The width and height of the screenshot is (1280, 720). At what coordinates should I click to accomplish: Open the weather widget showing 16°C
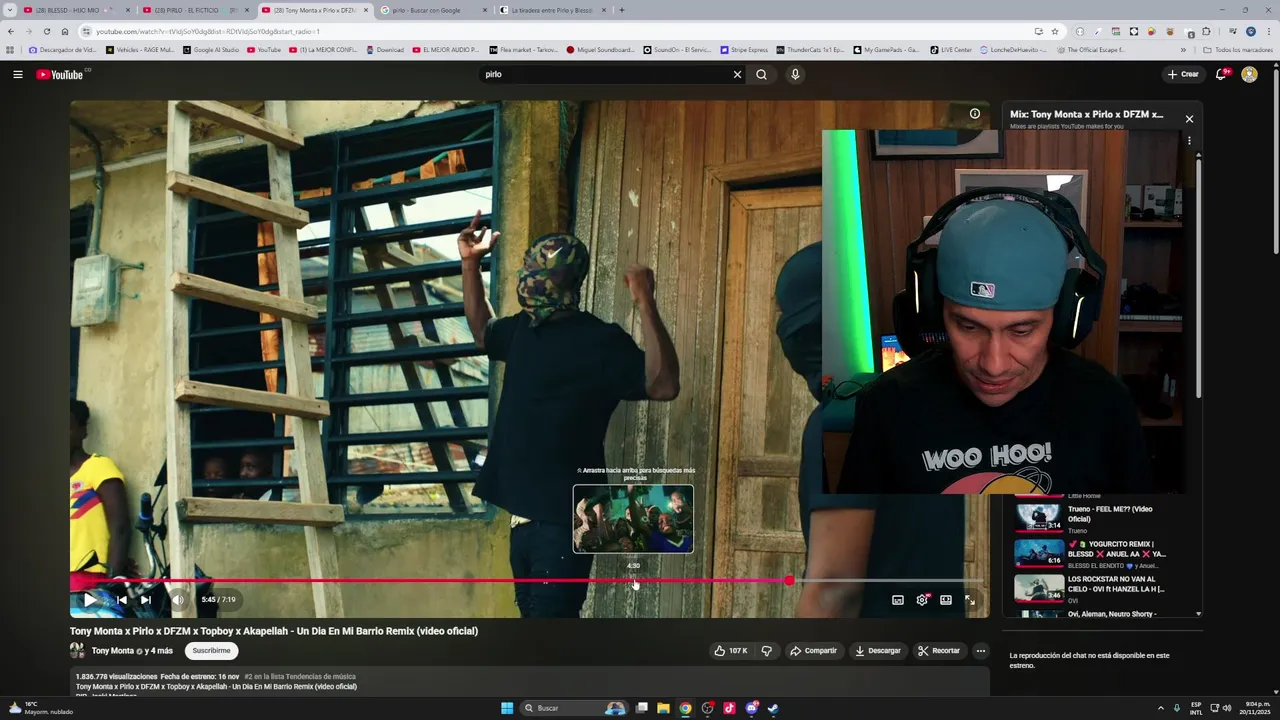tap(40, 708)
